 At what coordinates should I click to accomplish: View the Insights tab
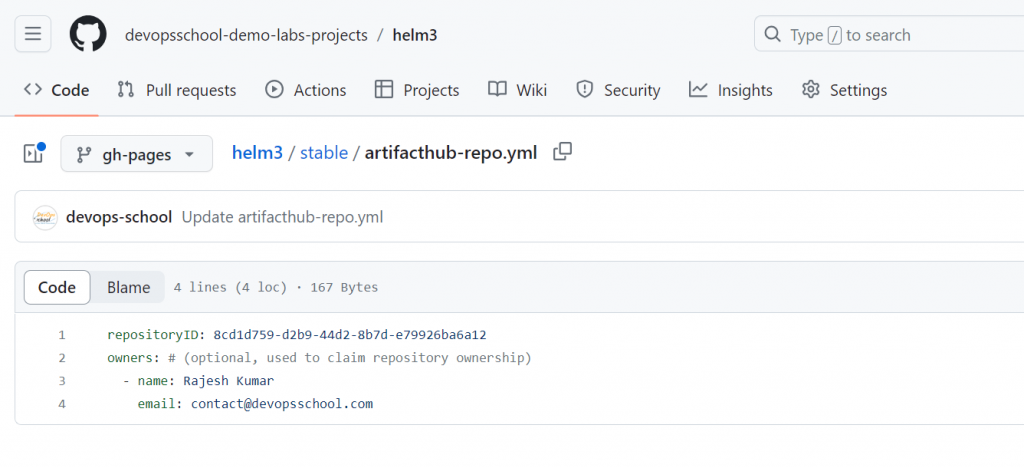(731, 90)
